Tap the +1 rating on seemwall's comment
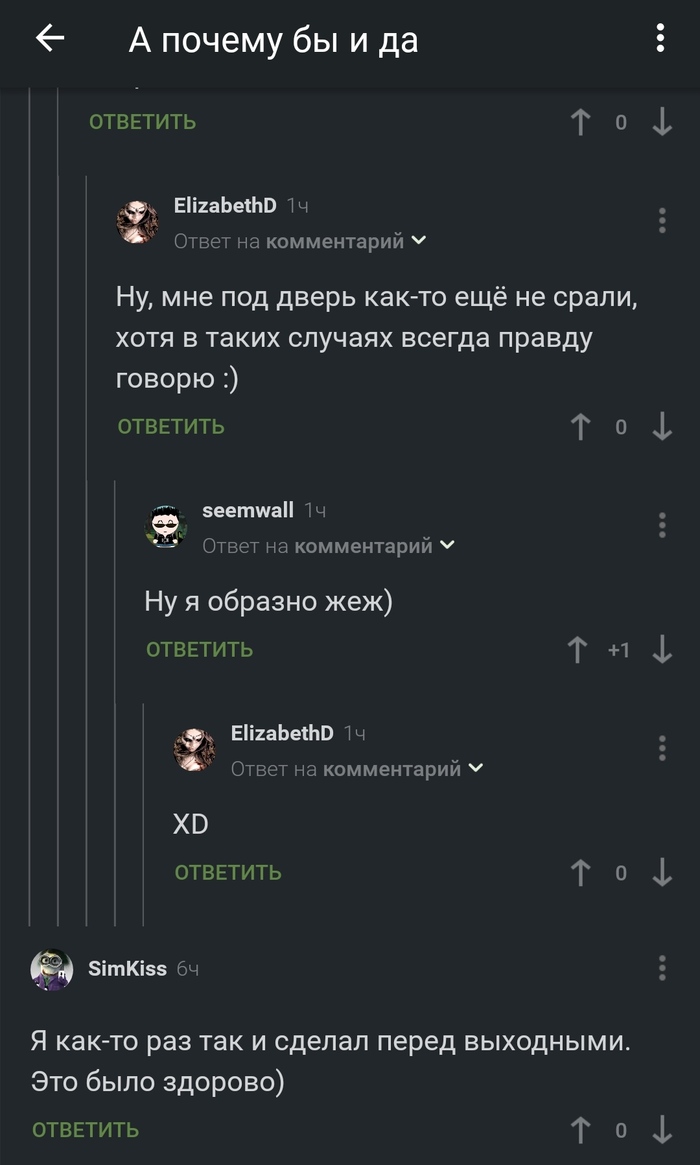The width and height of the screenshot is (700, 1165). pos(621,648)
